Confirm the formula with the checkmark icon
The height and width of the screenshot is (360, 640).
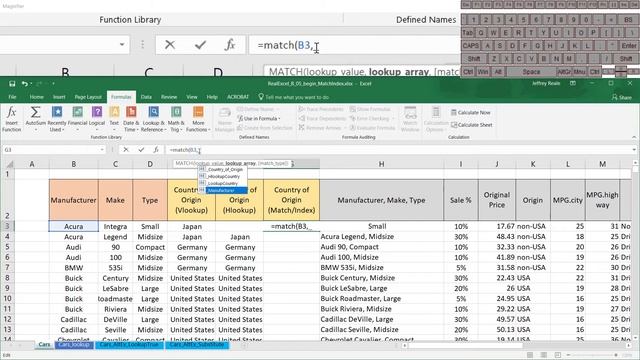(141, 150)
